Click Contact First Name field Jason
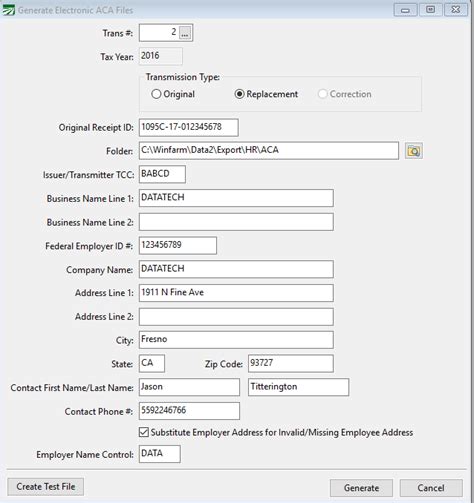The width and height of the screenshot is (474, 503). point(189,387)
